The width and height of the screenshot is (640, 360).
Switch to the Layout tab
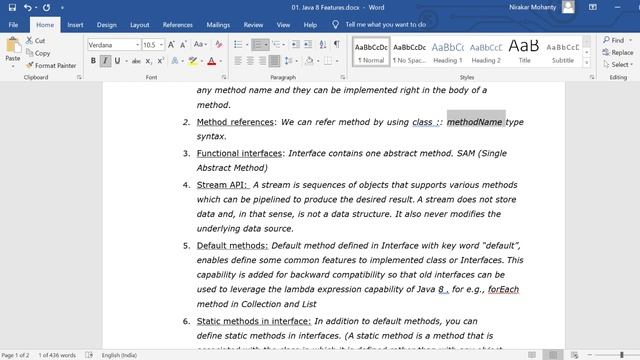point(140,25)
